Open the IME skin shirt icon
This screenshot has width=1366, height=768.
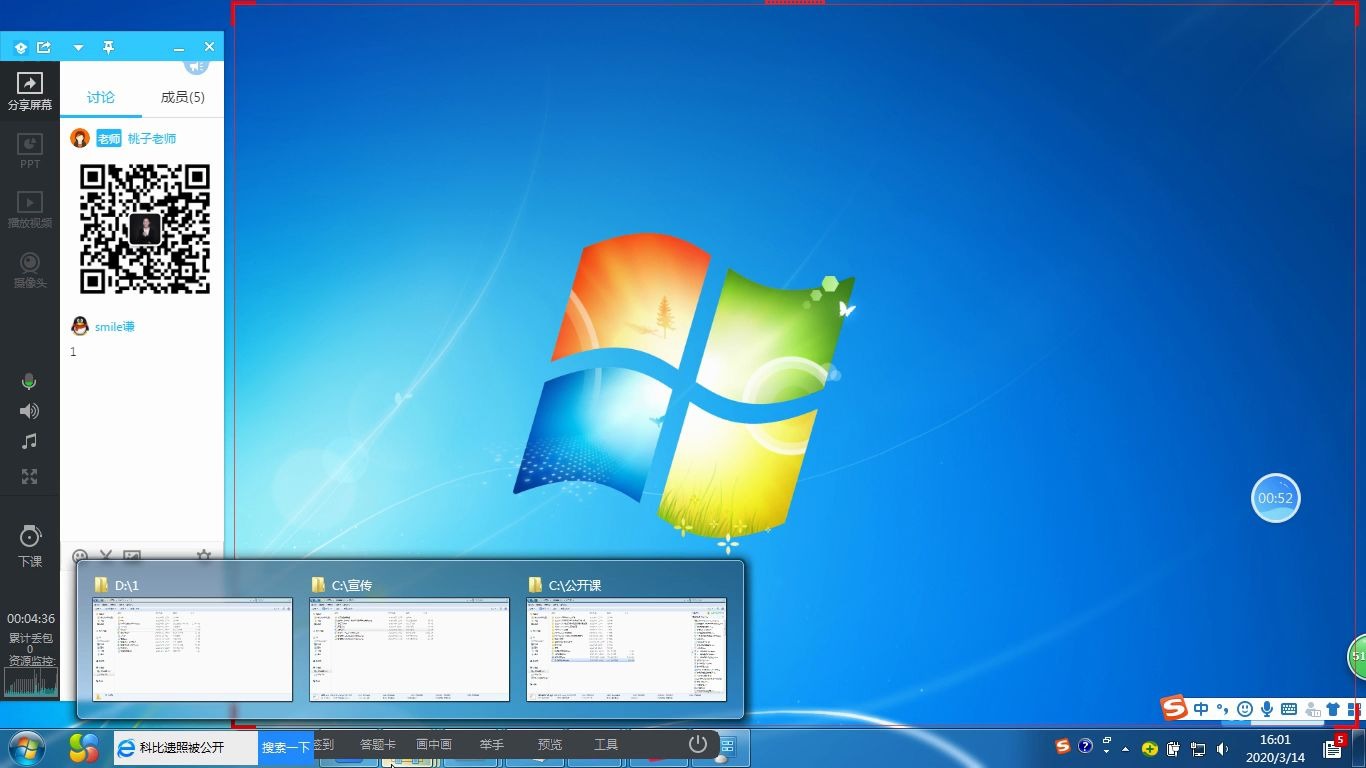point(1333,709)
